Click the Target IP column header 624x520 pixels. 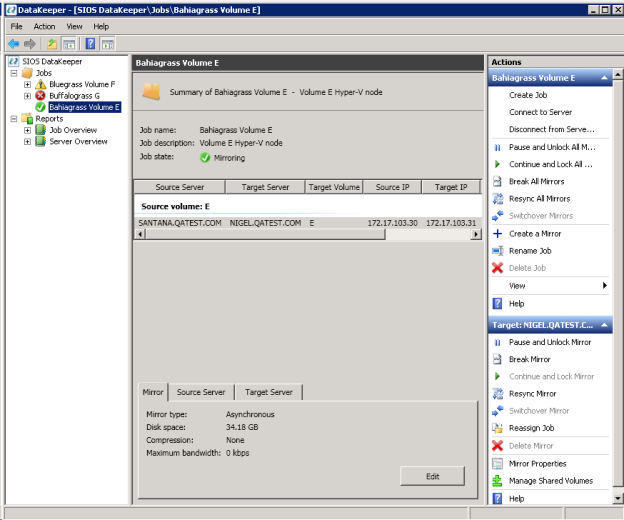coord(451,187)
